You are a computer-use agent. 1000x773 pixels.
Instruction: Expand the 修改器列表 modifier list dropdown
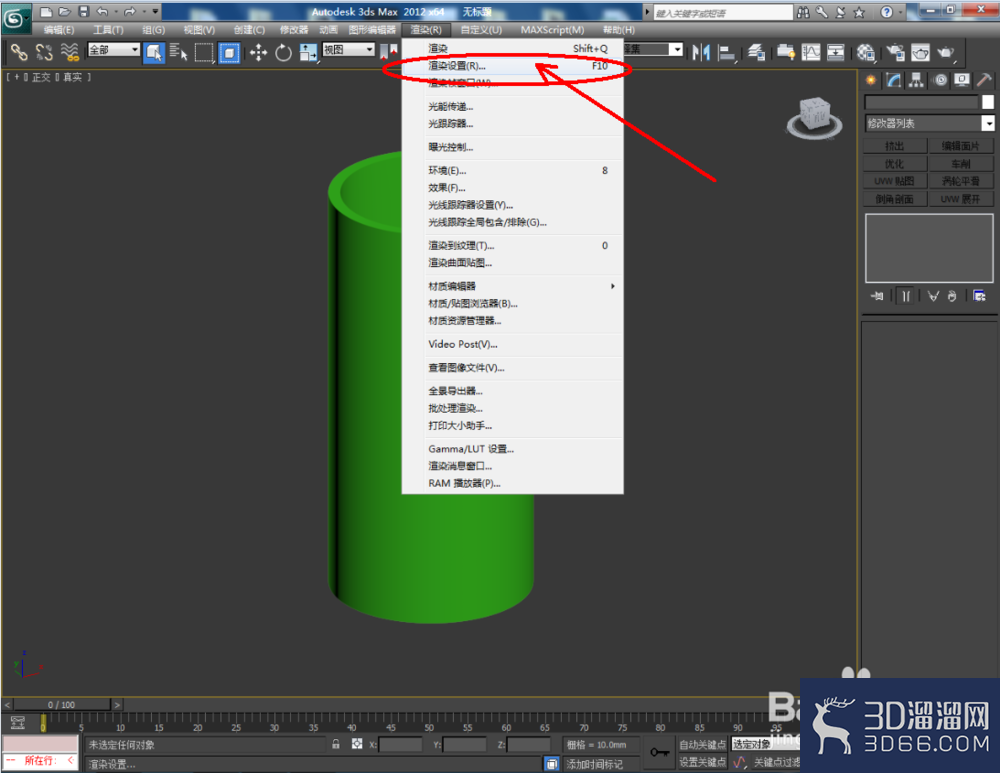click(x=988, y=123)
